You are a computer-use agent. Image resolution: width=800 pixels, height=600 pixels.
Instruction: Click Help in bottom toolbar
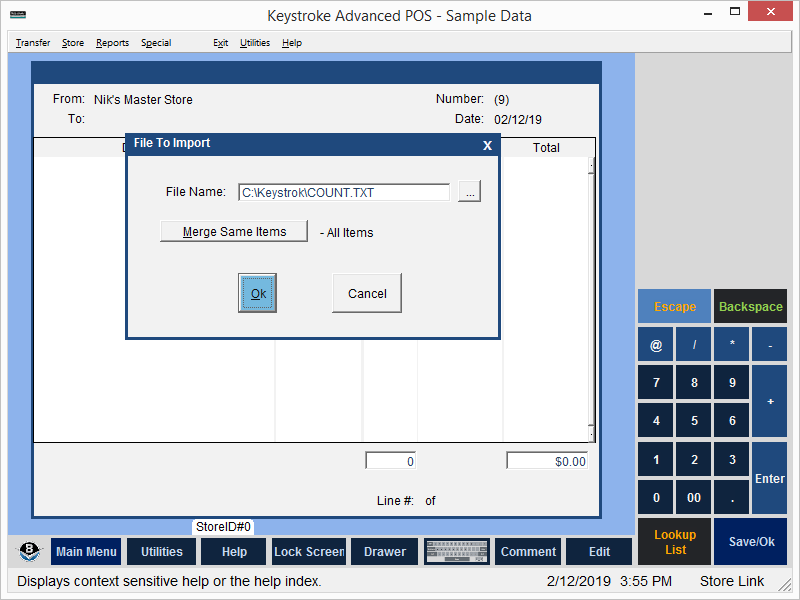point(234,552)
